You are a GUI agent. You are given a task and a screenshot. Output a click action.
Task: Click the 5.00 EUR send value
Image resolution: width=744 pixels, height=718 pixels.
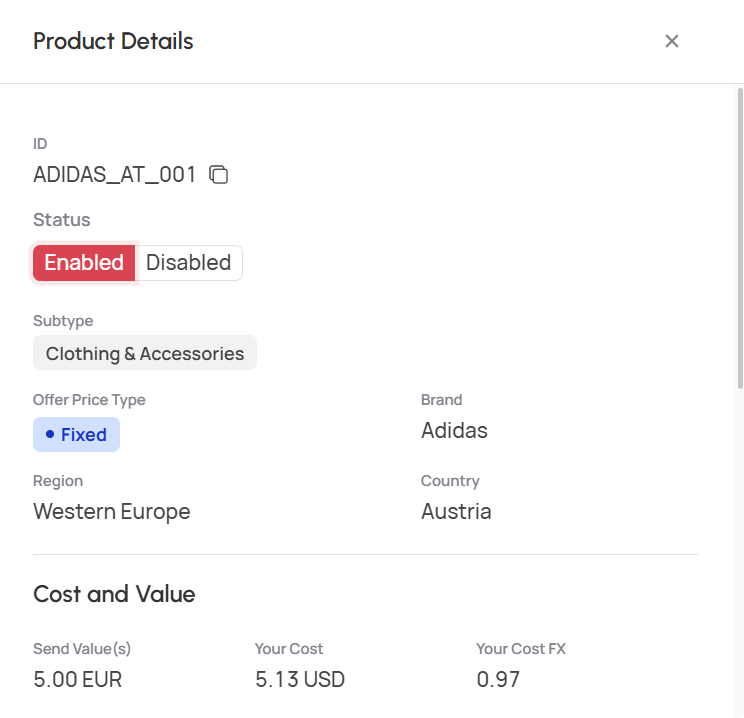click(77, 679)
